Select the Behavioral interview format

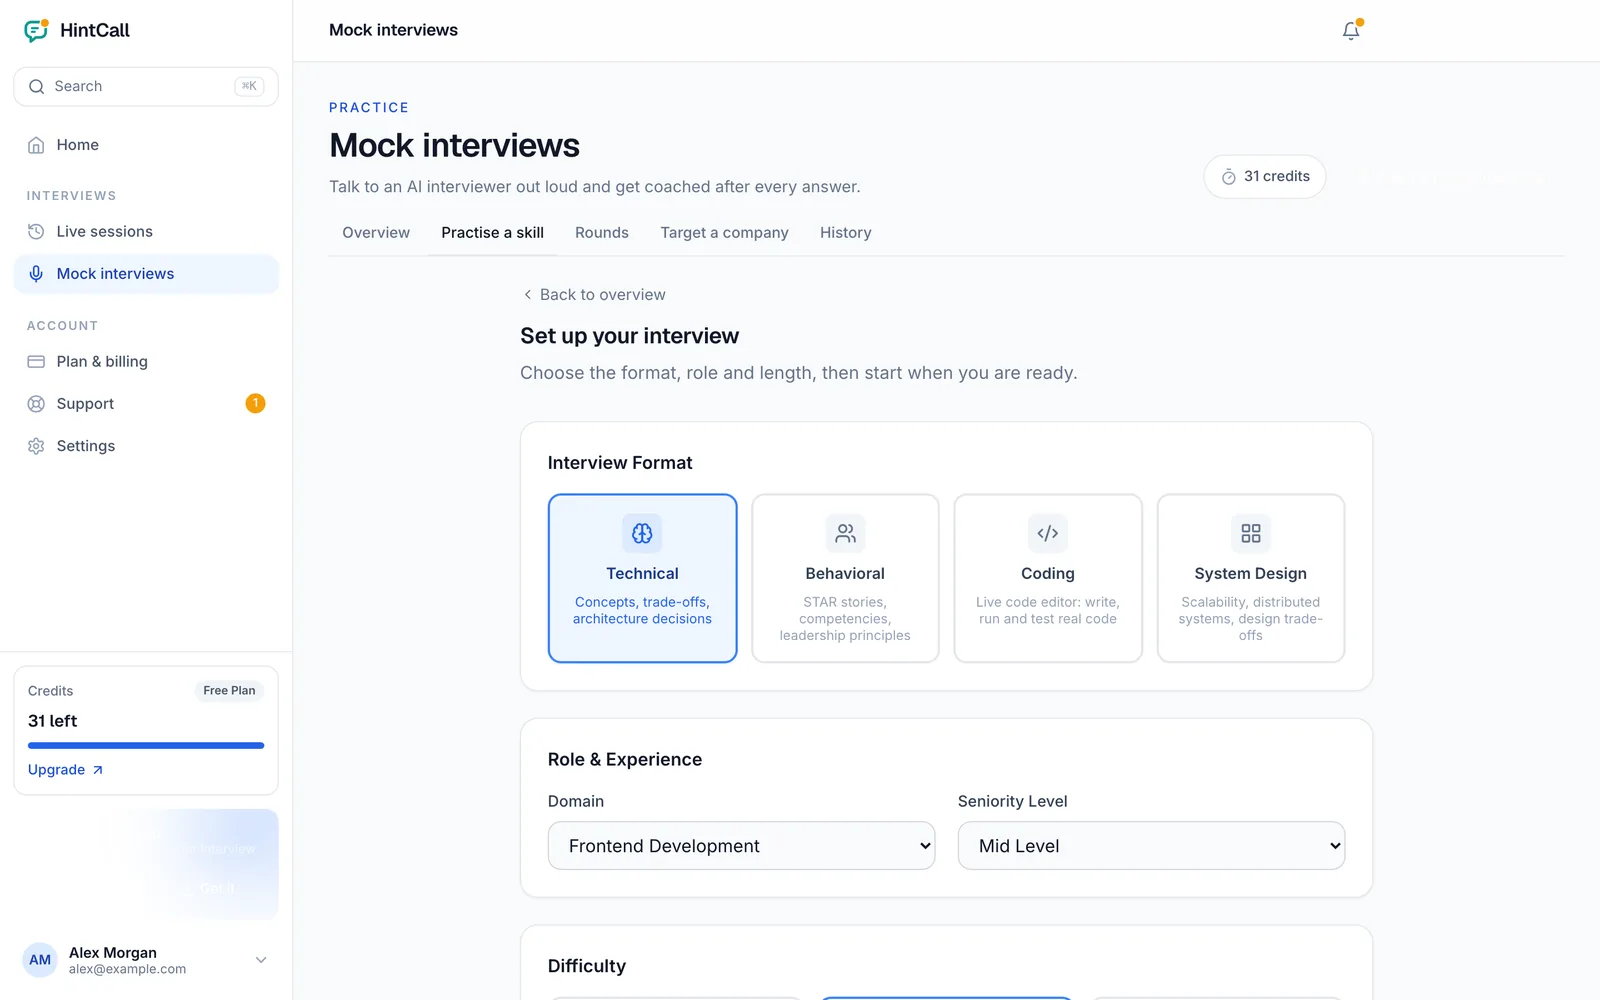845,578
